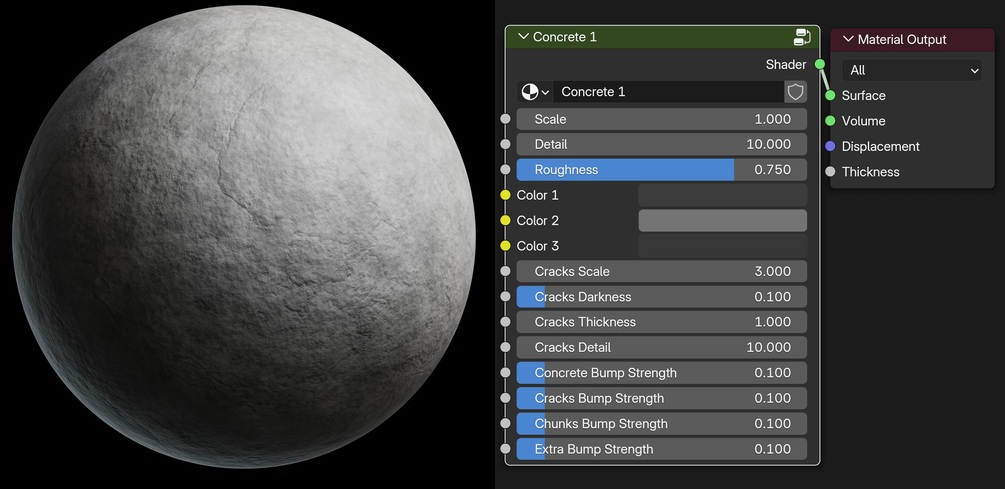This screenshot has width=1005, height=489.
Task: Click the yellow Color 2 socket
Action: 505,220
